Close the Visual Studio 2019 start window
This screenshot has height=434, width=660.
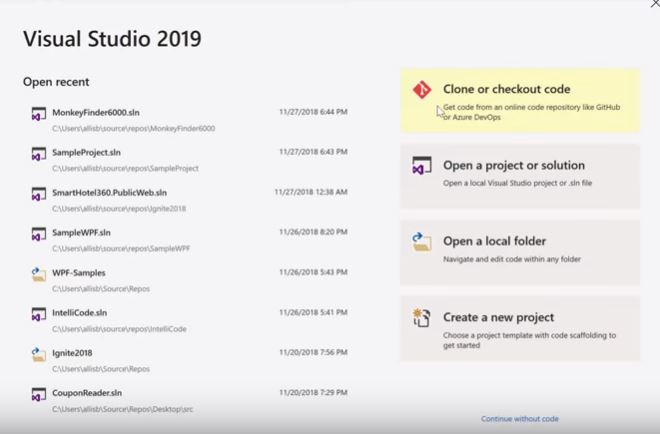(655, 3)
